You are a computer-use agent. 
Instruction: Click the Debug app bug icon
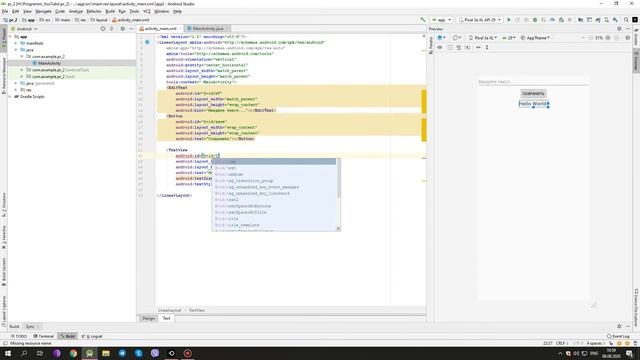(x=535, y=20)
